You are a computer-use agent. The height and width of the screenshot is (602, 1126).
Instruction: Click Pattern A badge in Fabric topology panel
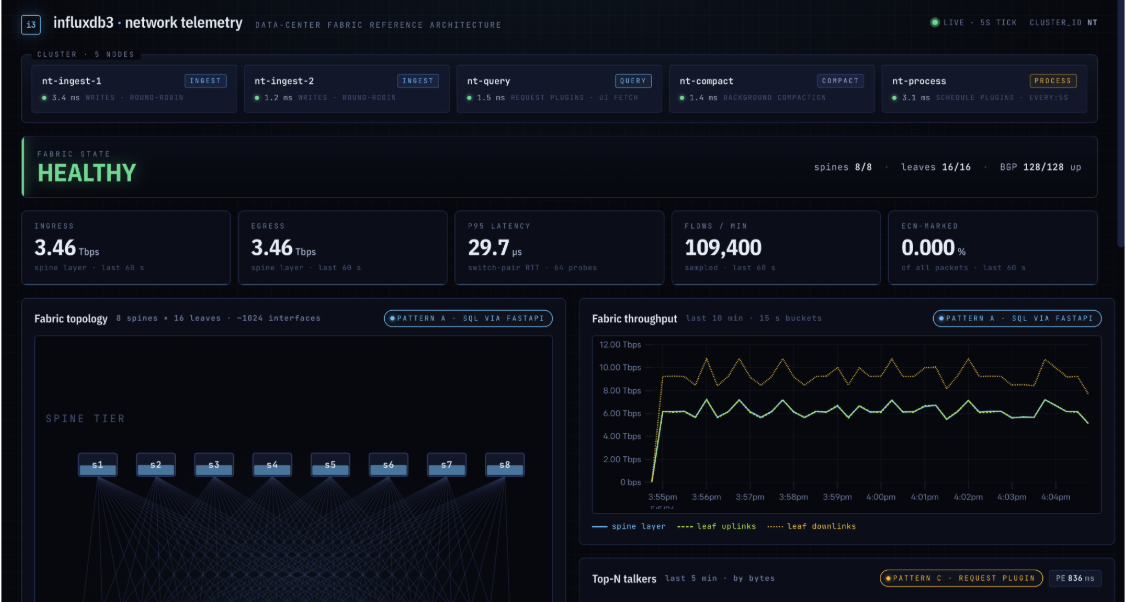pos(468,318)
